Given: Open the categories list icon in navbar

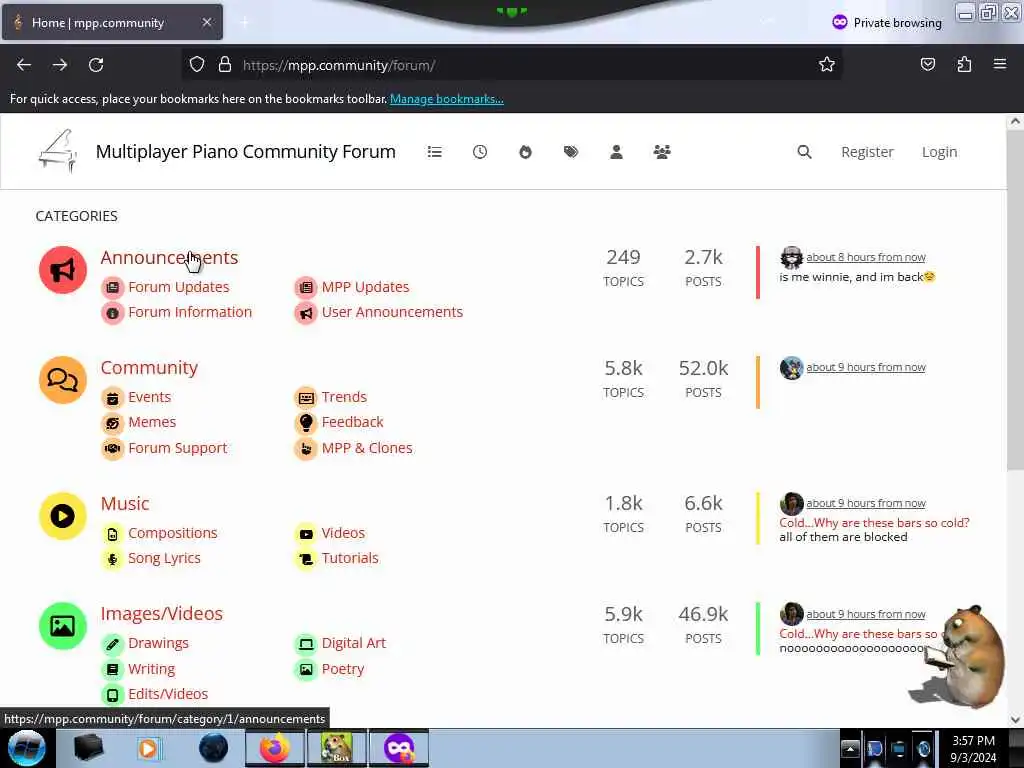Looking at the screenshot, I should coord(434,152).
